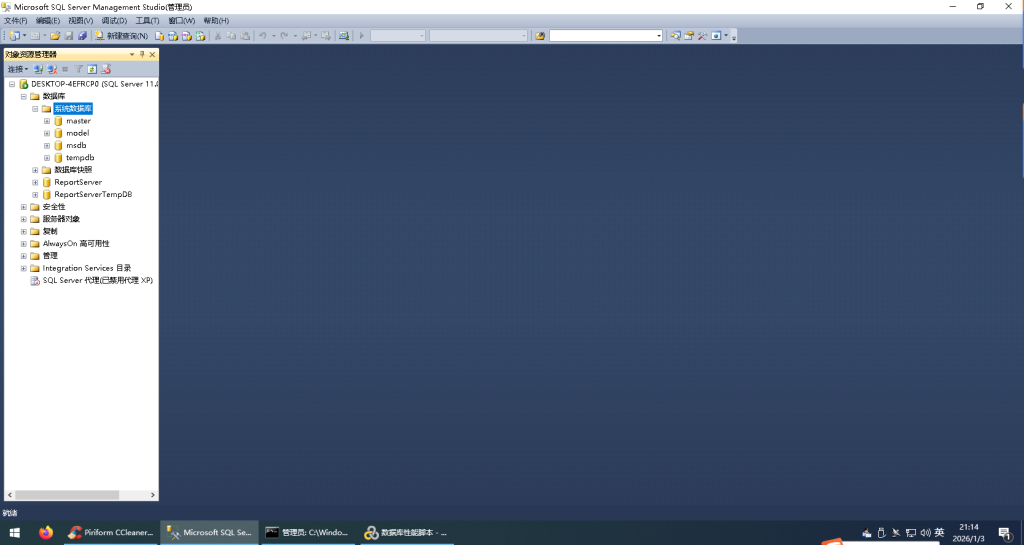Select the tempdb database in the tree
Image resolution: width=1024 pixels, height=545 pixels.
pyautogui.click(x=80, y=158)
